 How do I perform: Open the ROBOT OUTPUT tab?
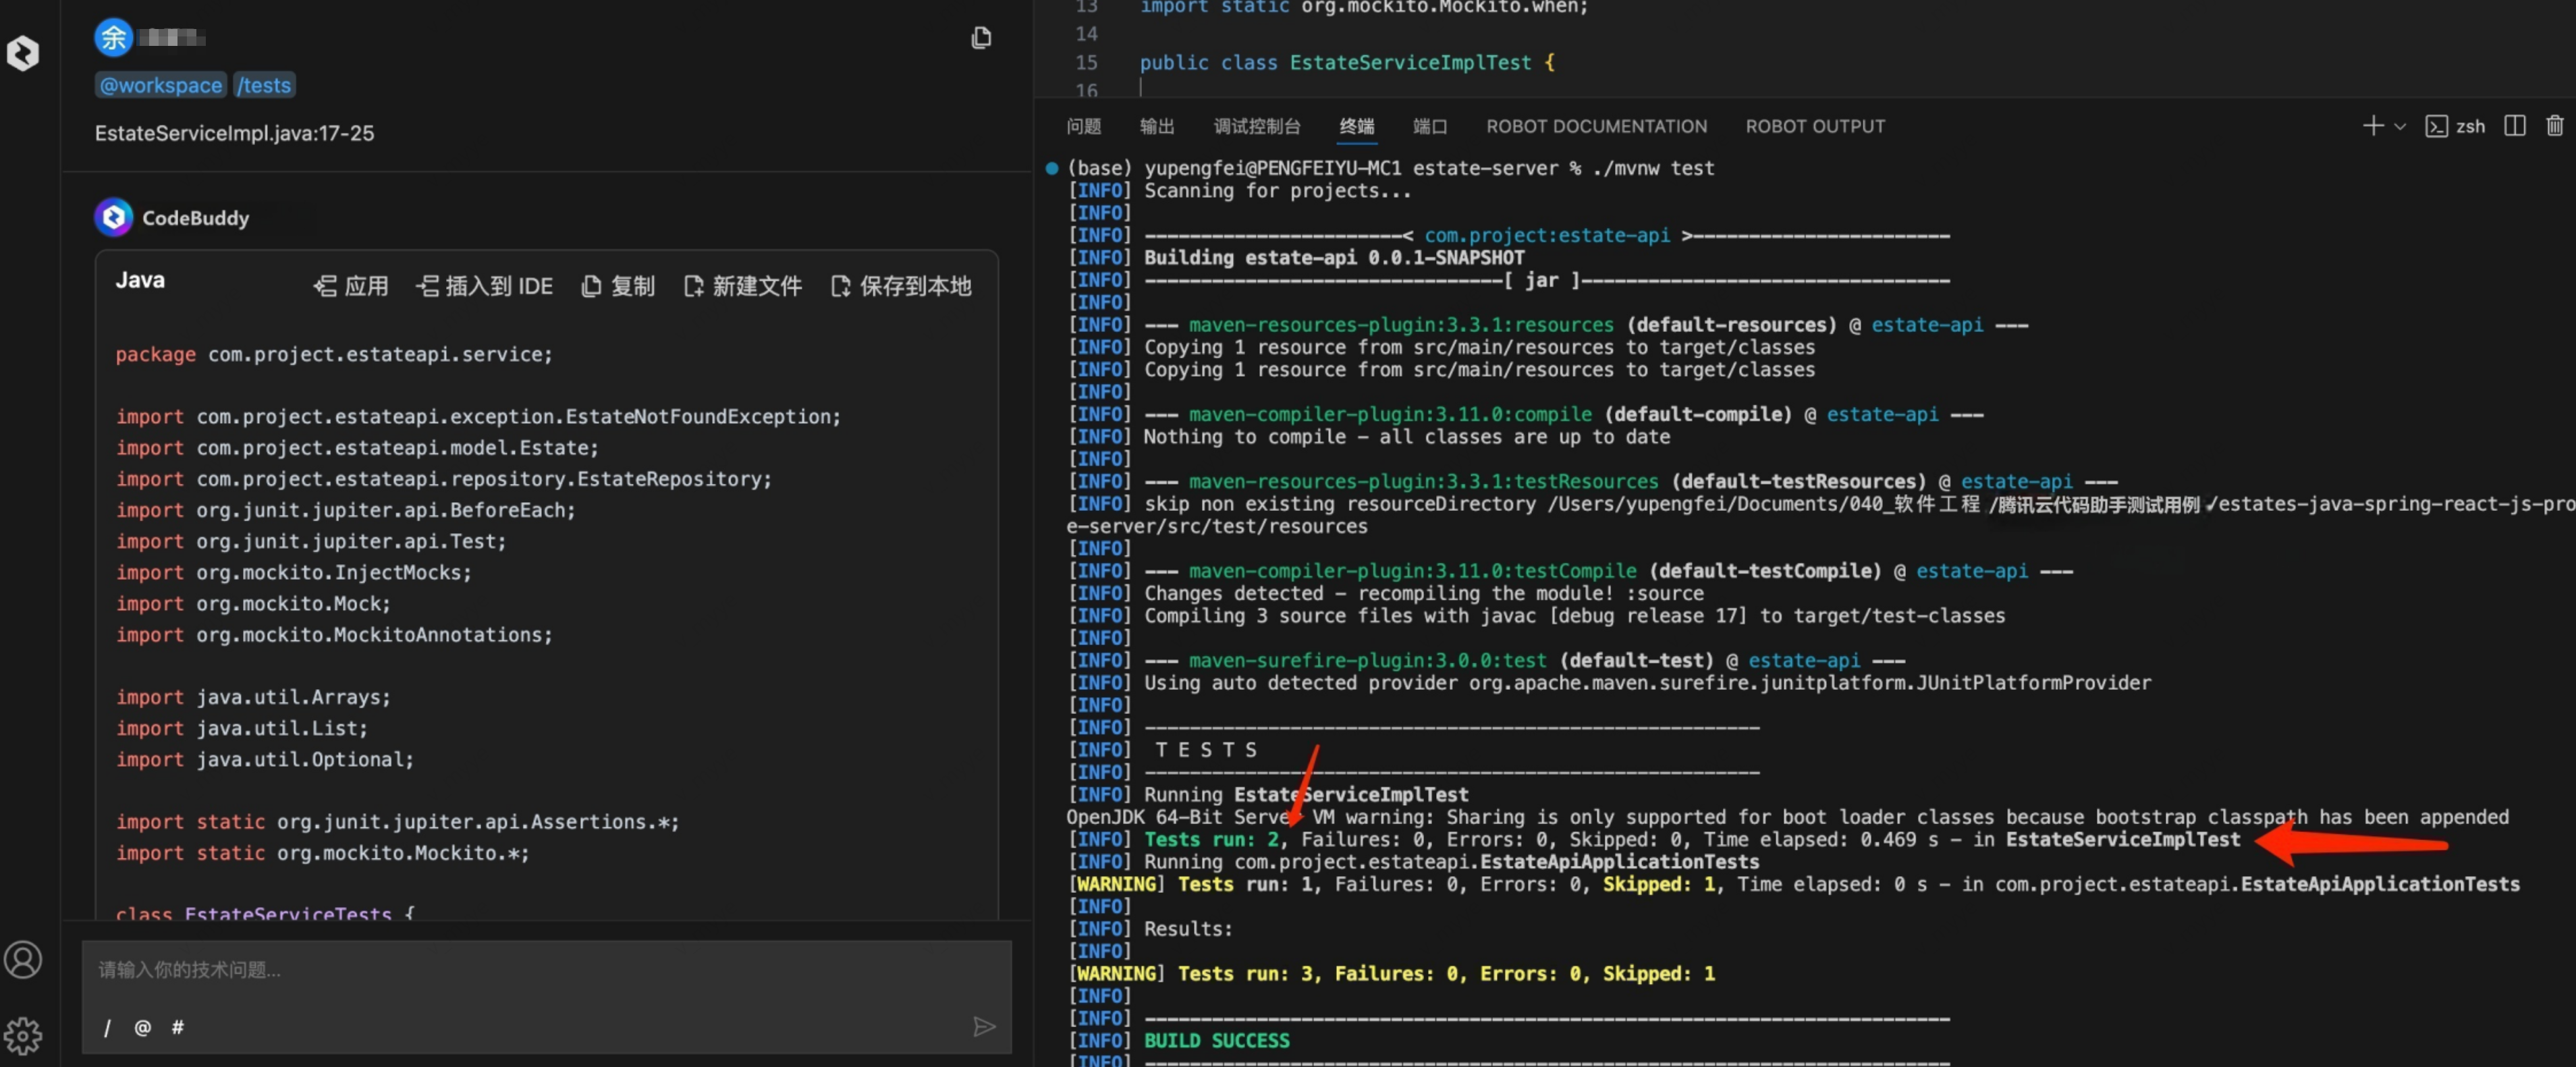click(x=1814, y=126)
